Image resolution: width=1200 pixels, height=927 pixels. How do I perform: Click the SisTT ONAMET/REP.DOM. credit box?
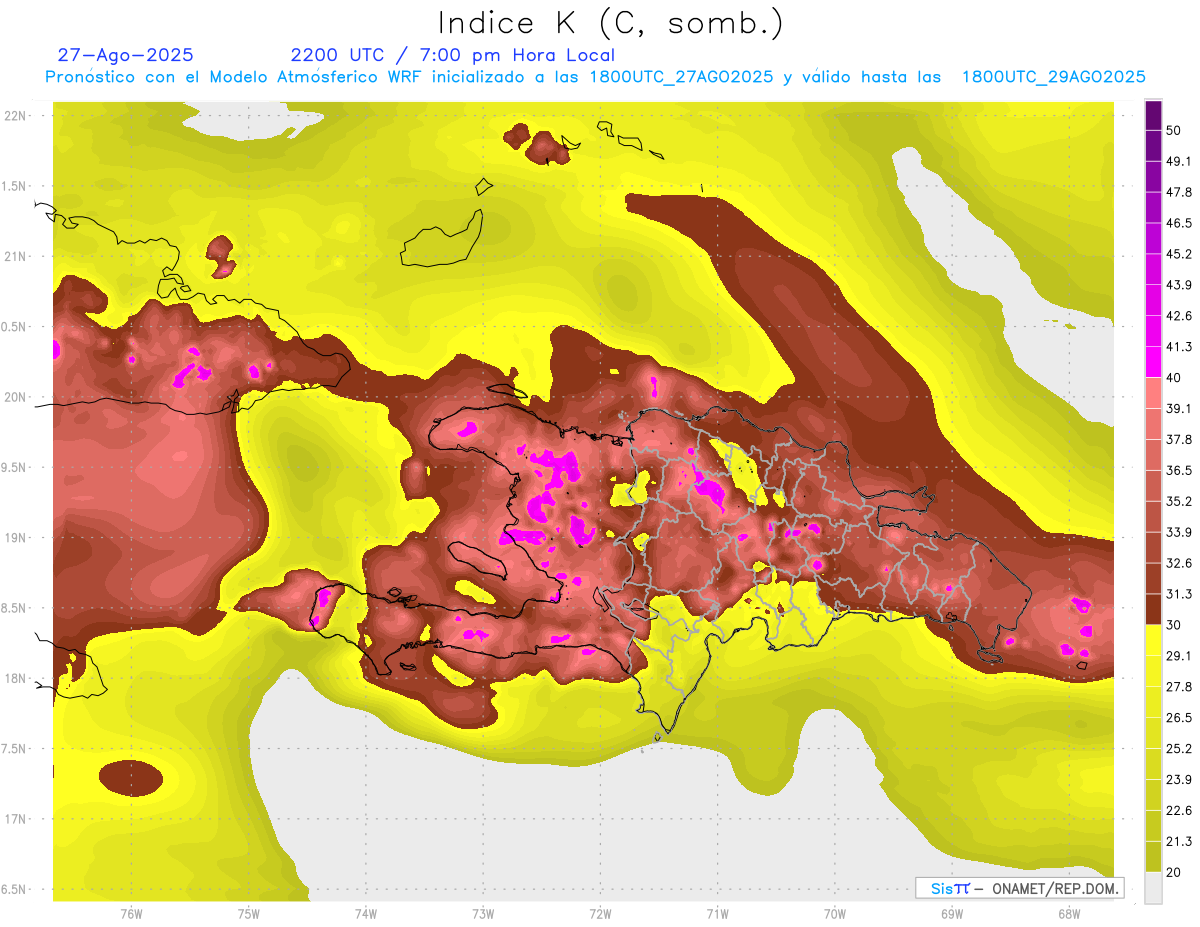pos(1019,888)
